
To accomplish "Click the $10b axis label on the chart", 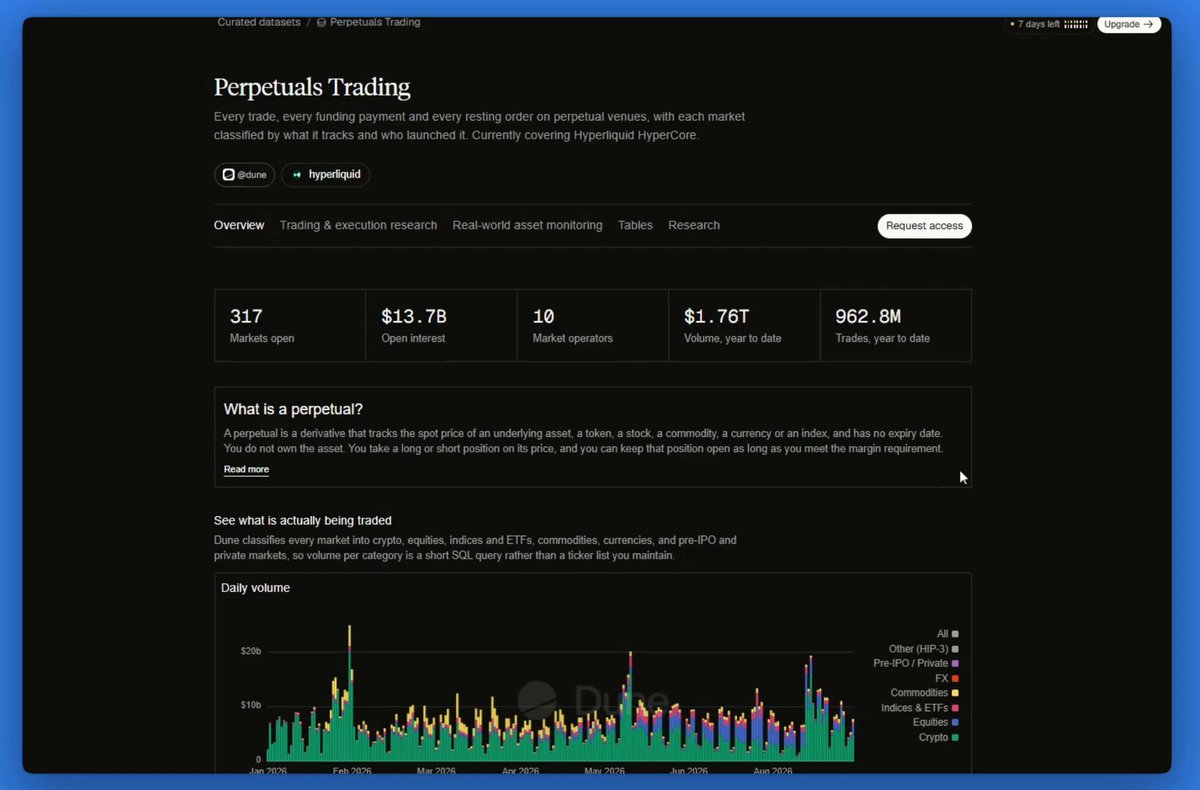I will point(250,705).
